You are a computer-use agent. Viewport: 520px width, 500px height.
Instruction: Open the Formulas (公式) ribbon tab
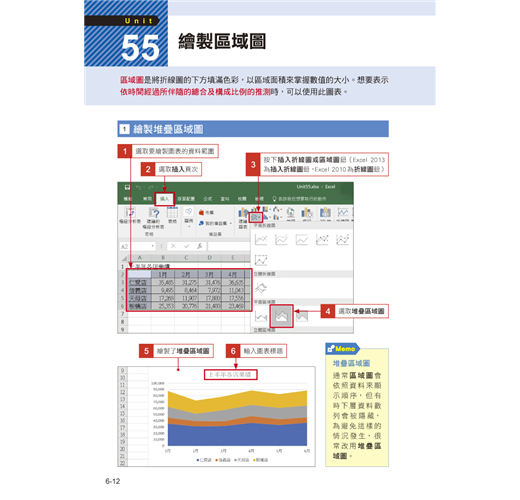[208, 199]
